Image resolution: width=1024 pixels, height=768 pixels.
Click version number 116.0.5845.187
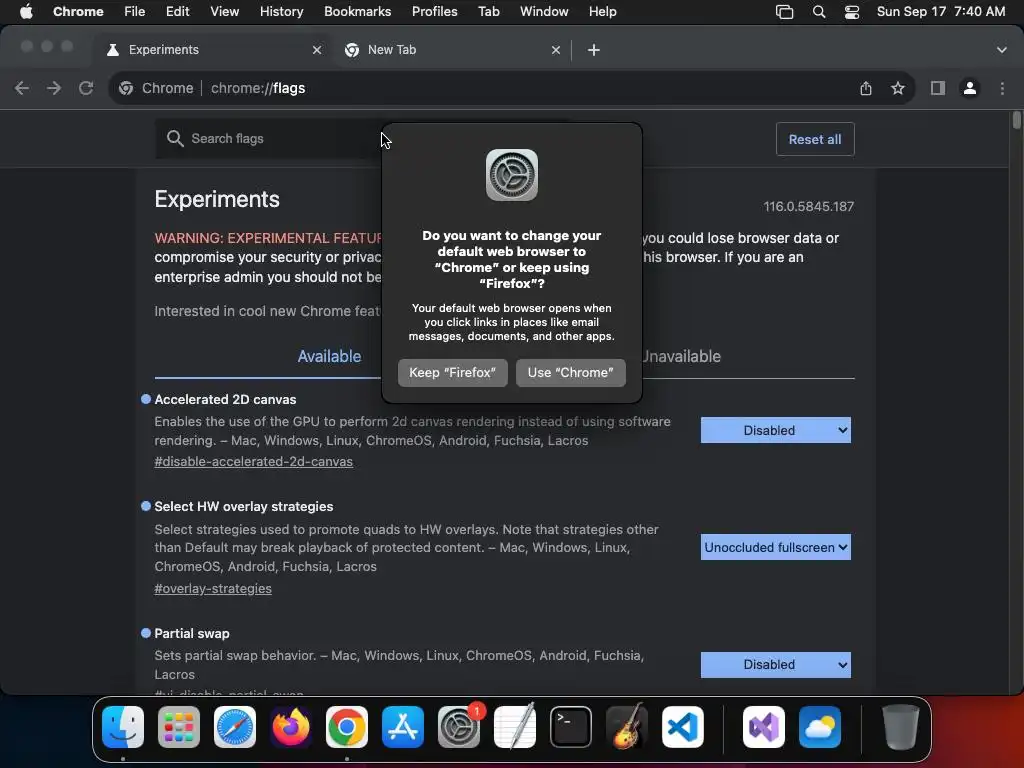(808, 206)
